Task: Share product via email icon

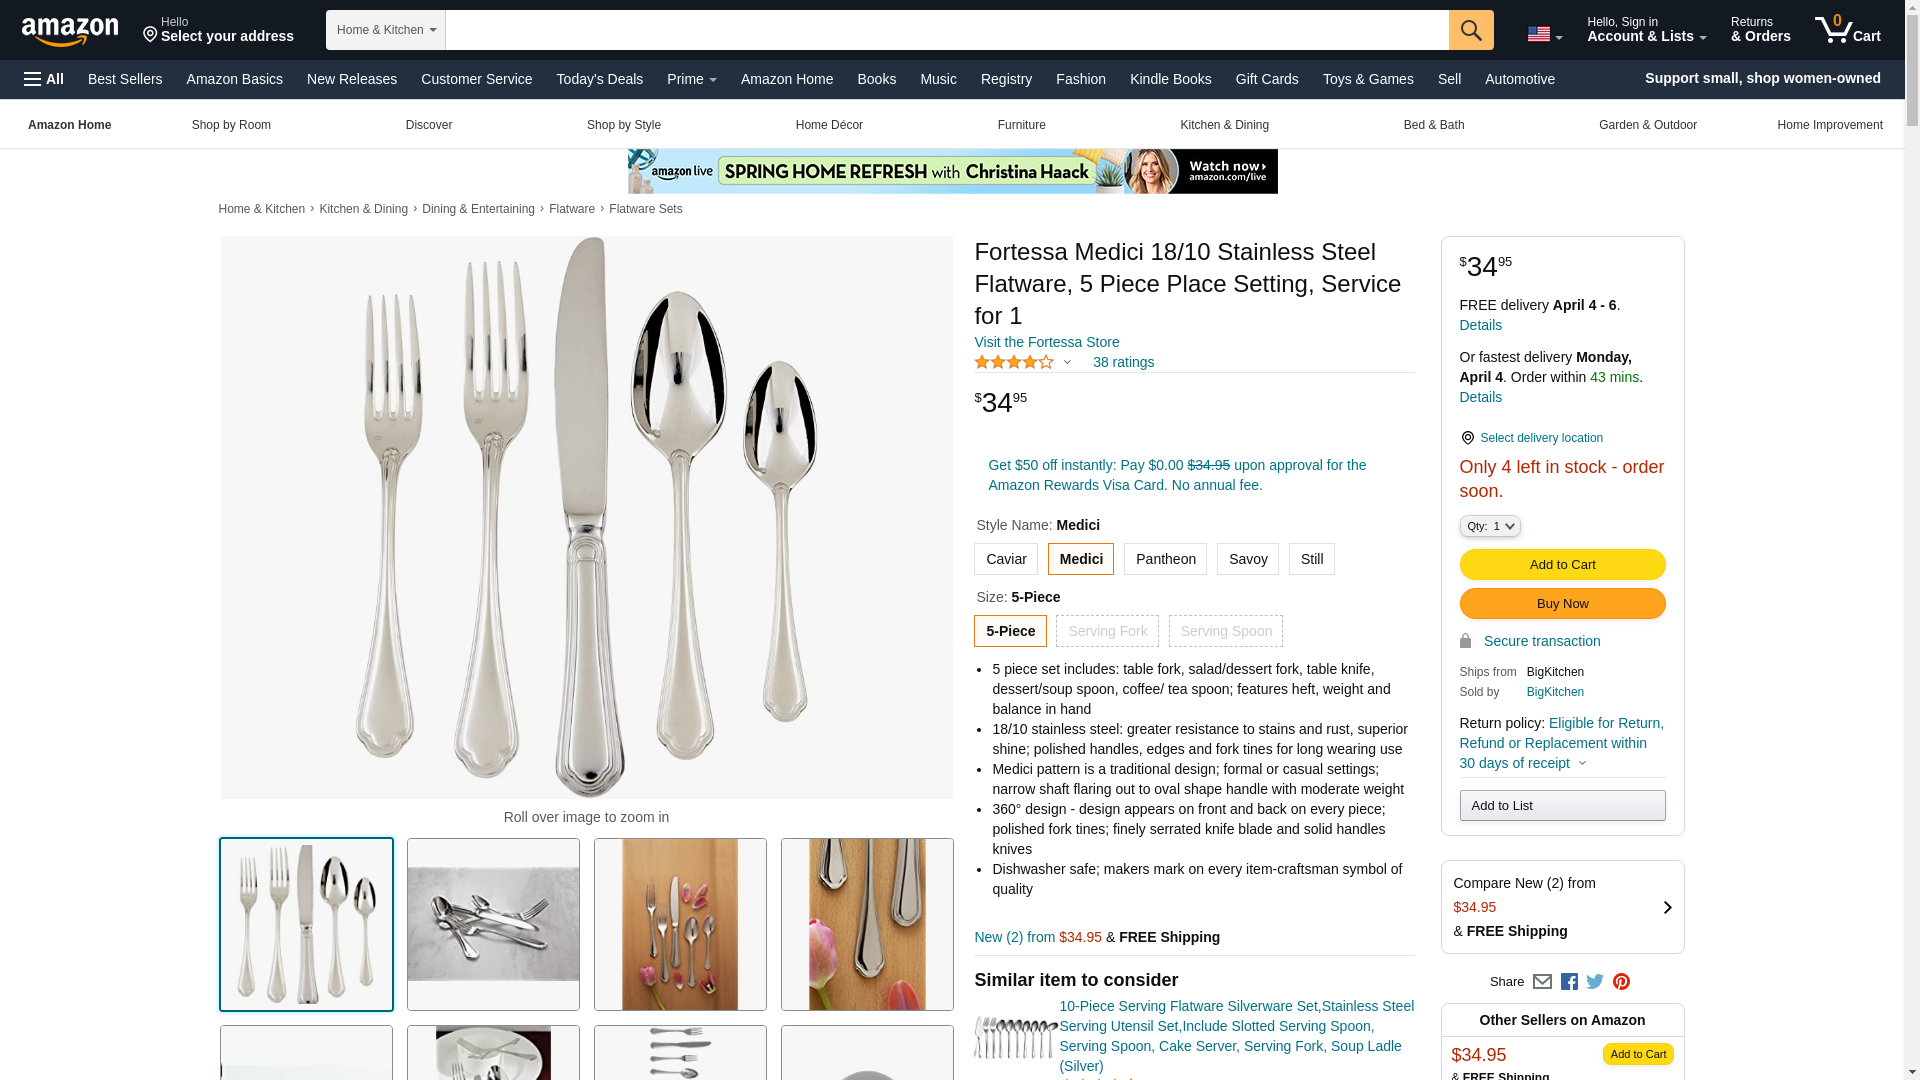Action: click(x=1542, y=982)
